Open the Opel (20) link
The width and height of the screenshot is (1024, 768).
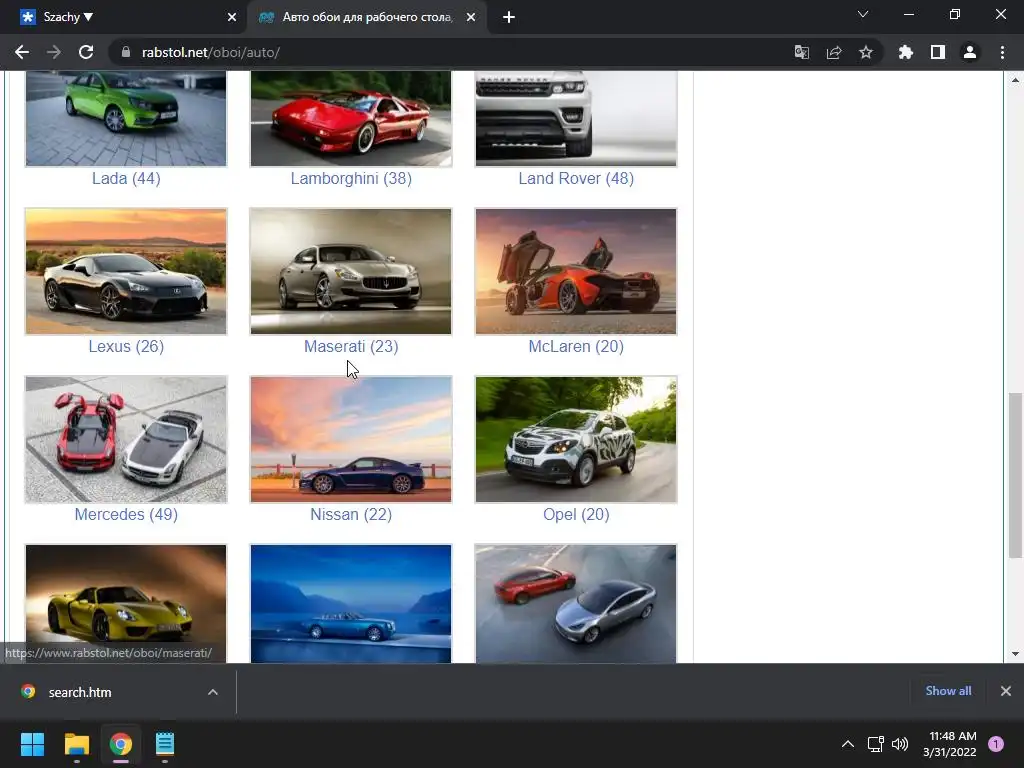pos(576,514)
